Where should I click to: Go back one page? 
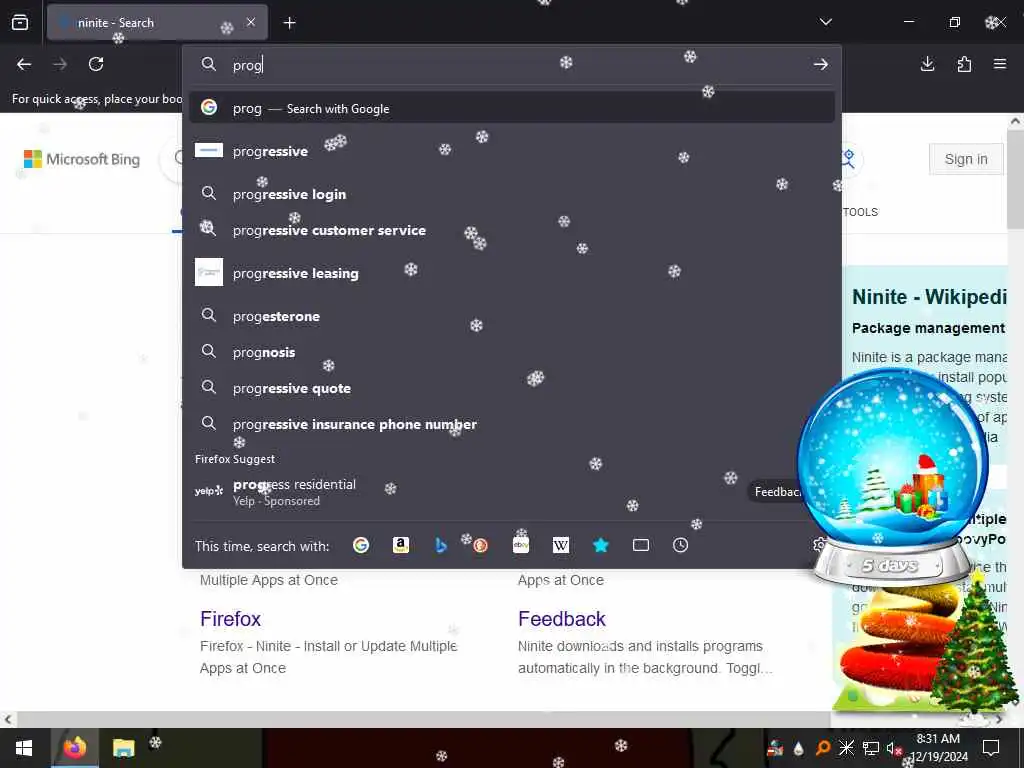[x=24, y=64]
